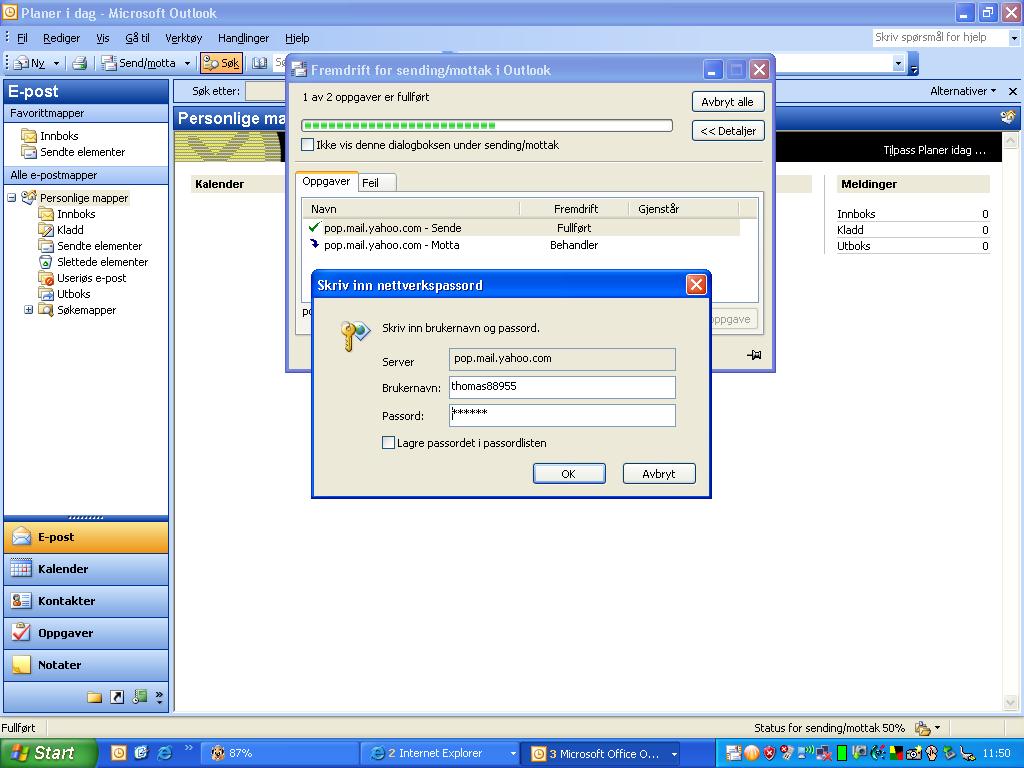Click the Fremdrift column header

point(575,209)
